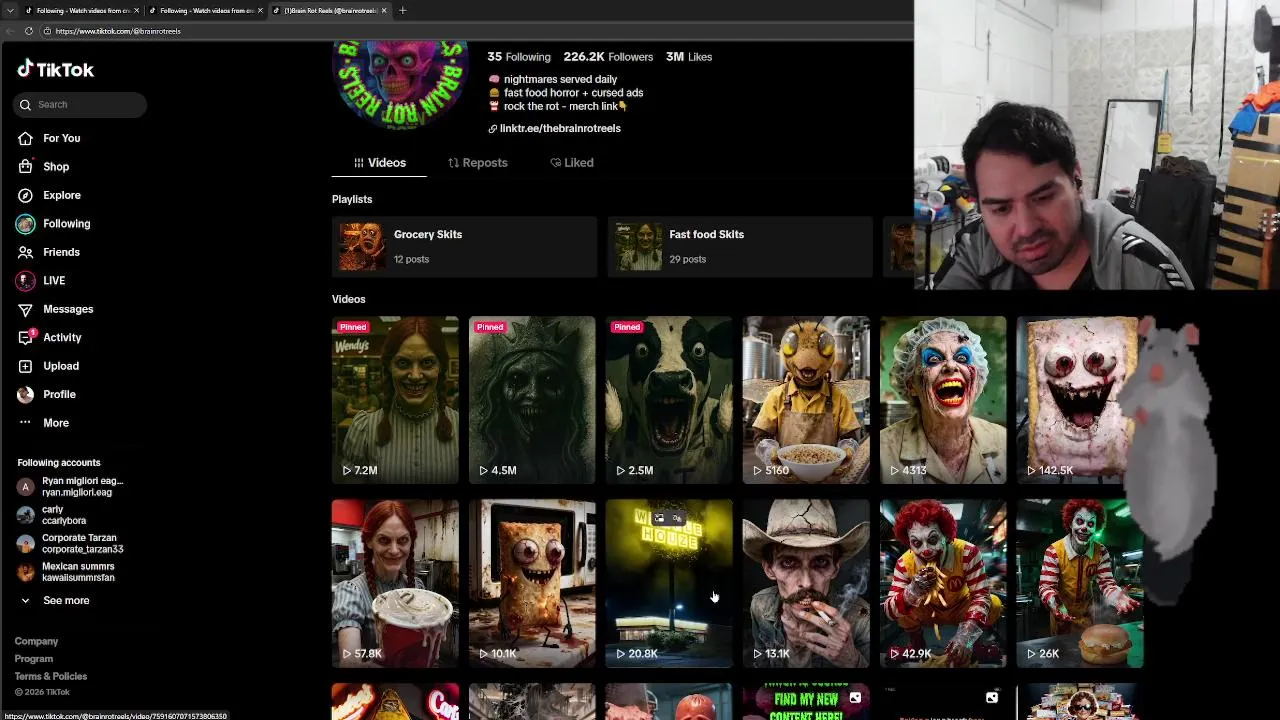Open the bee mascot video with 5160 views

[806, 400]
